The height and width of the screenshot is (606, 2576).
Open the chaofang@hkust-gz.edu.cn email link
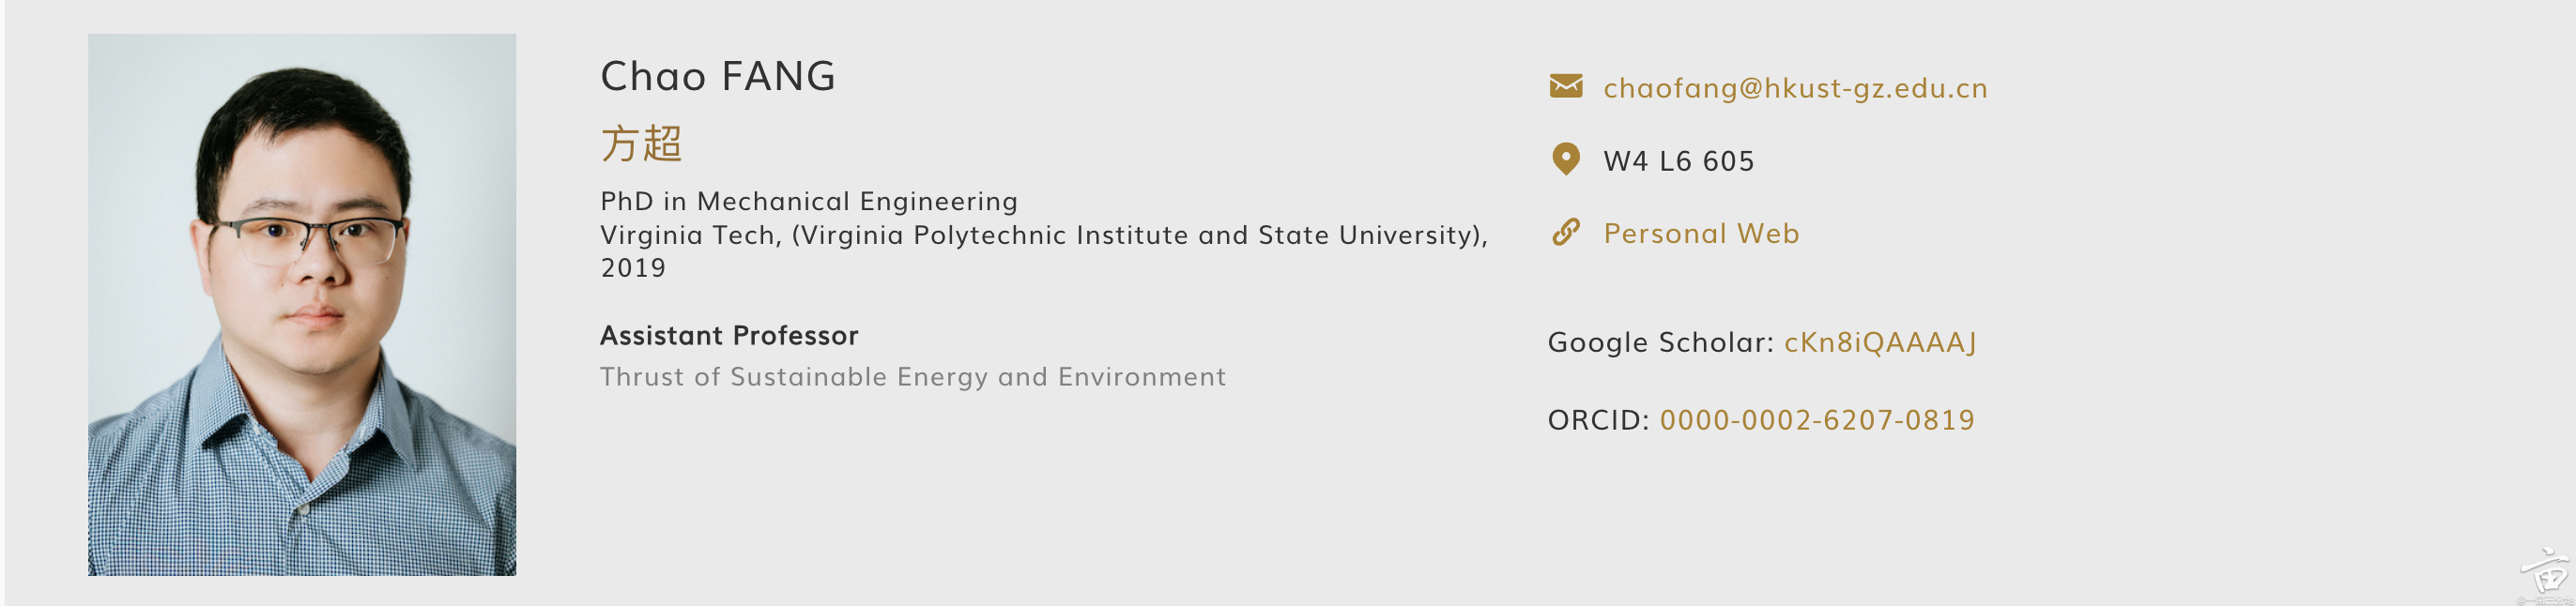[x=1795, y=88]
